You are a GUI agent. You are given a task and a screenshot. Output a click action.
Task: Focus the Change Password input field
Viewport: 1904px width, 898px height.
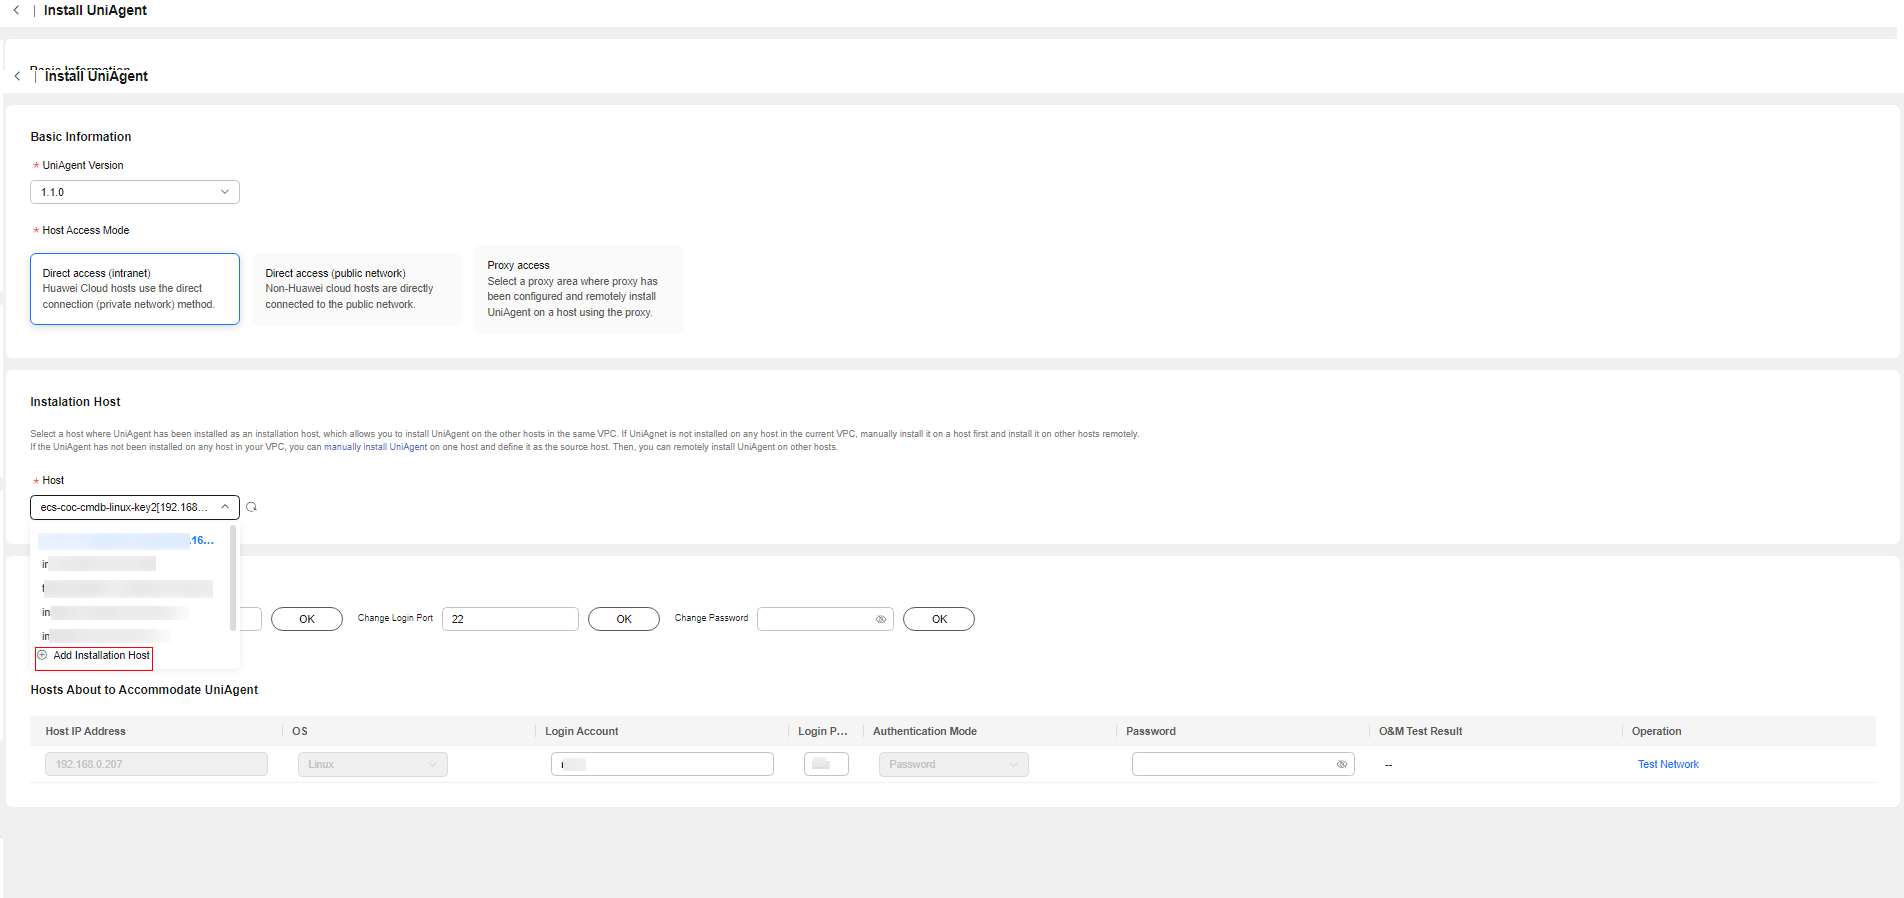[x=825, y=619]
